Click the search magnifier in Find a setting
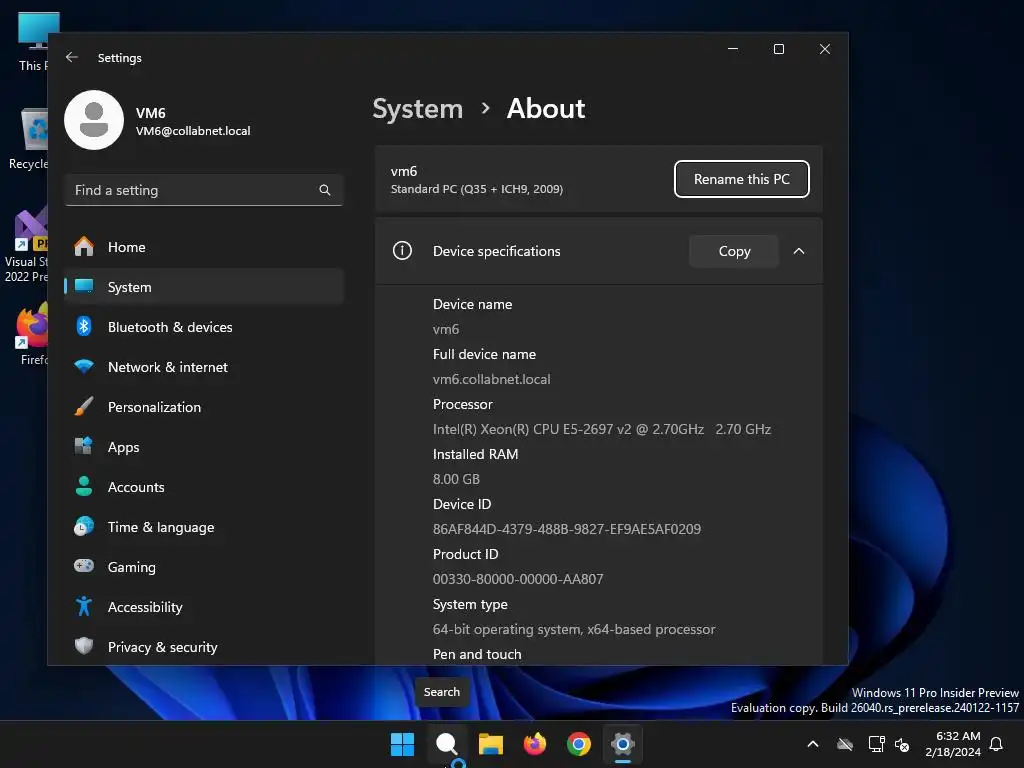This screenshot has width=1024, height=768. click(x=325, y=190)
